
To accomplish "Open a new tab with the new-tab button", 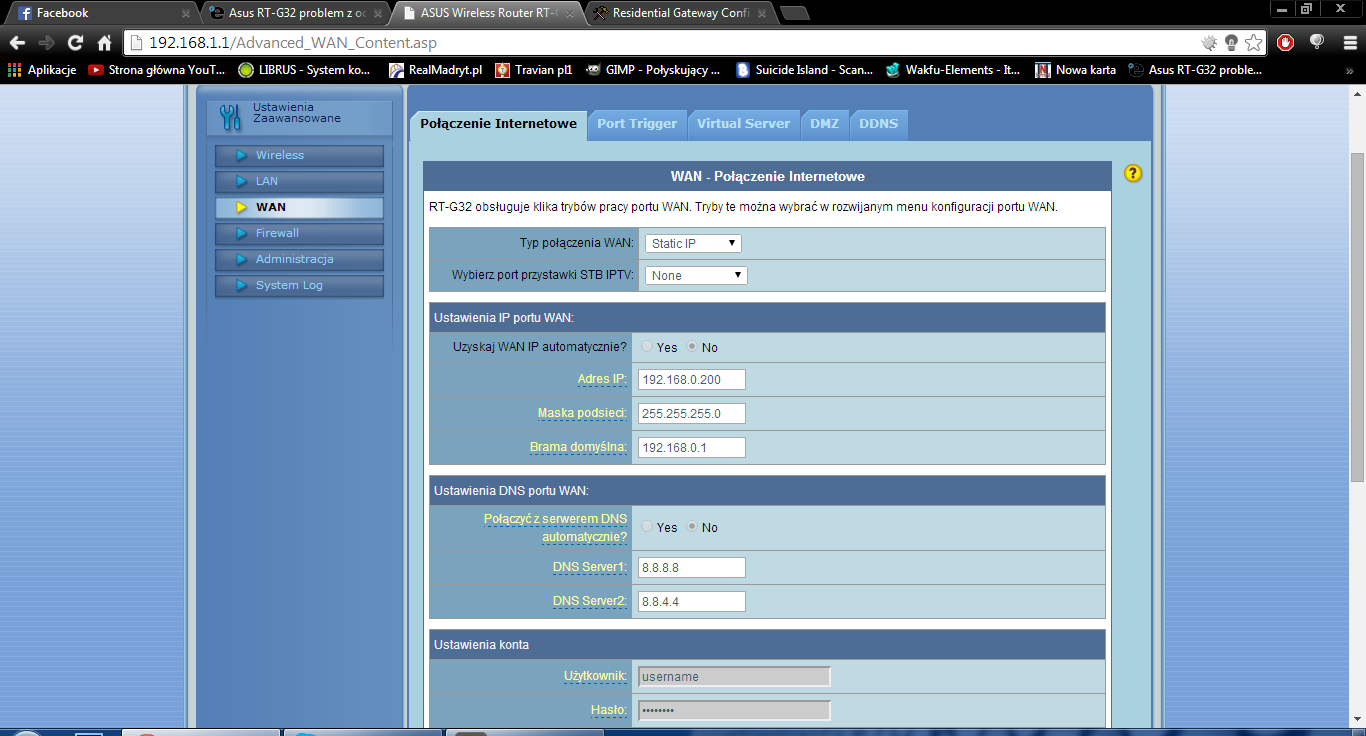I will pos(795,14).
